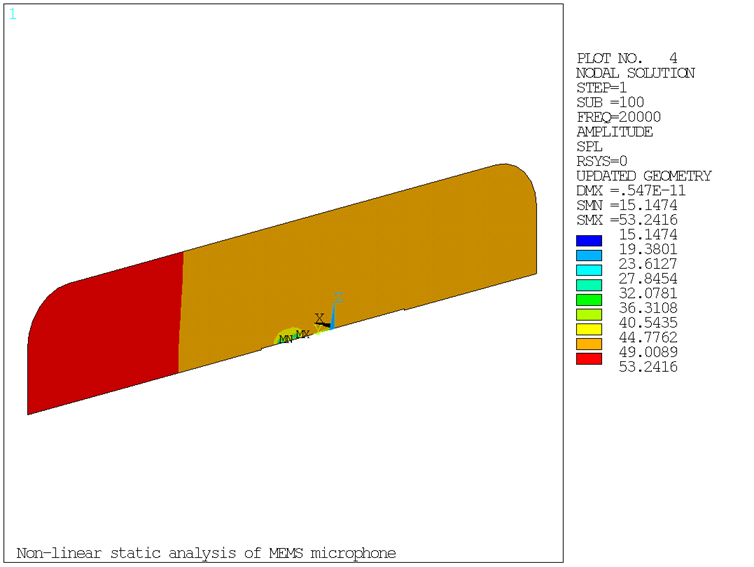Click the 'SPL' label
The image size is (754, 567).
point(589,147)
